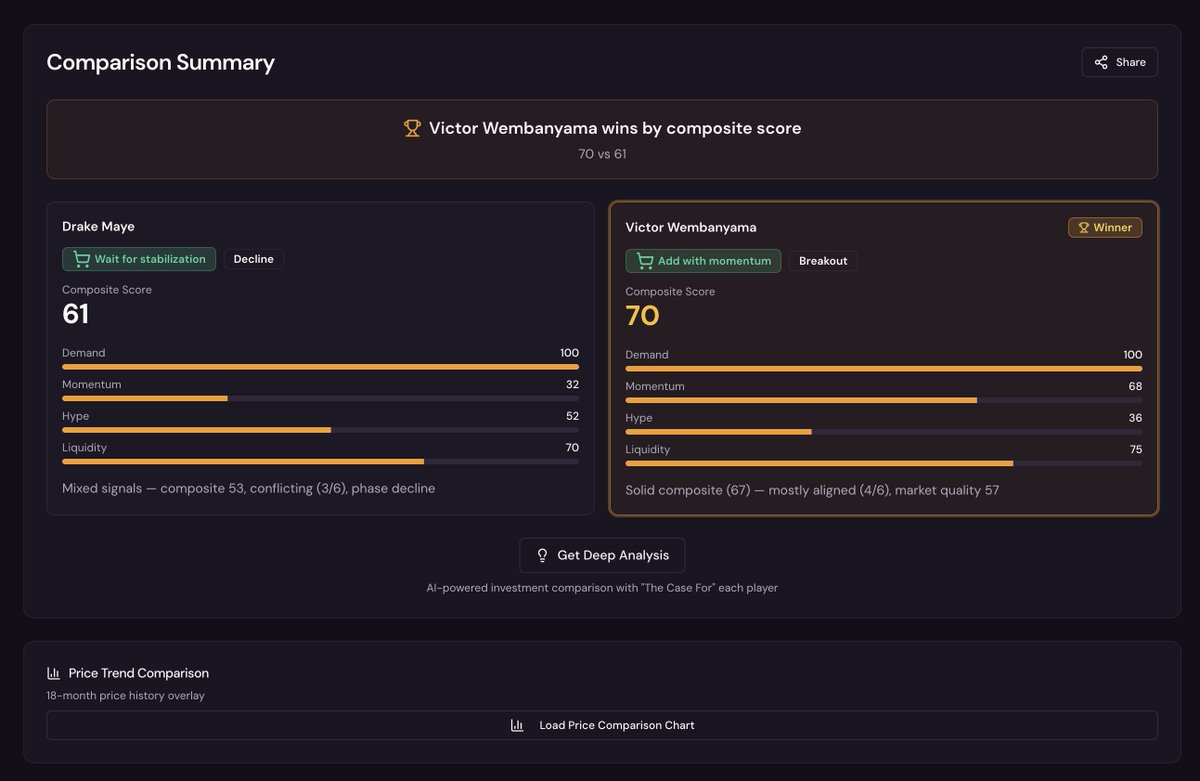Click the Decline phase tag
The image size is (1200, 781).
point(254,259)
